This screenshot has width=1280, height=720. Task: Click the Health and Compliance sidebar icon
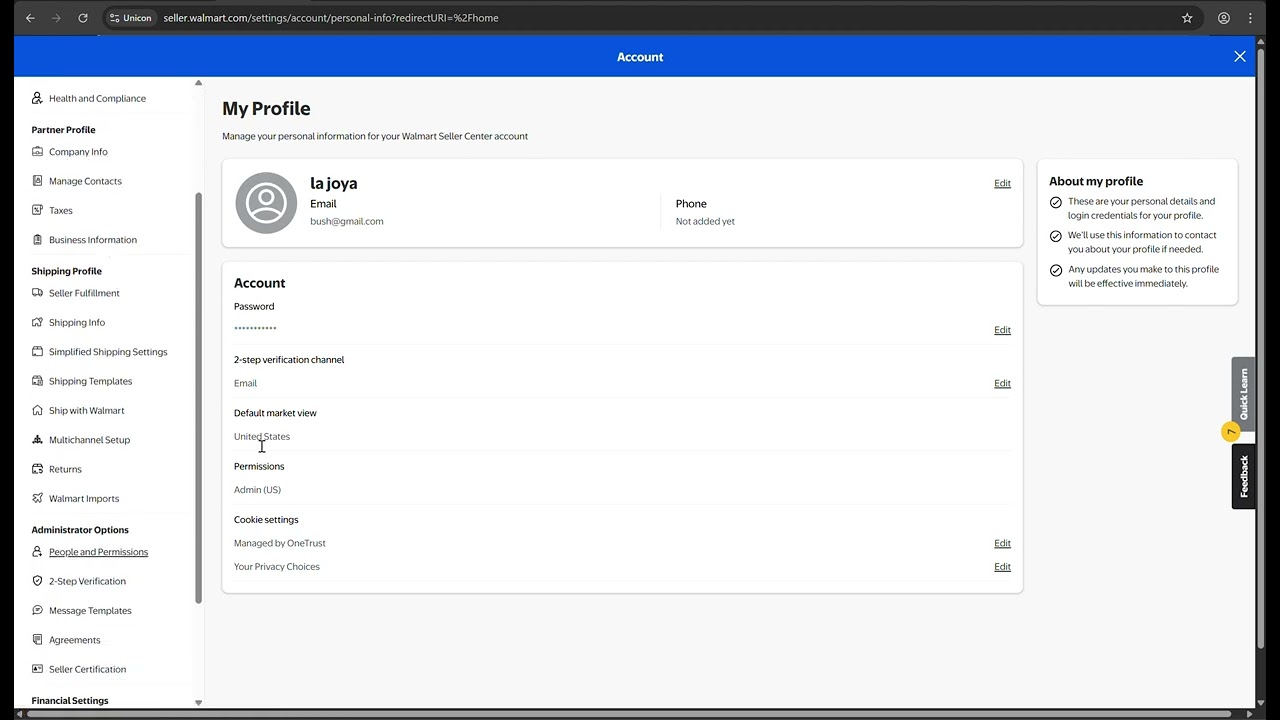tap(38, 98)
